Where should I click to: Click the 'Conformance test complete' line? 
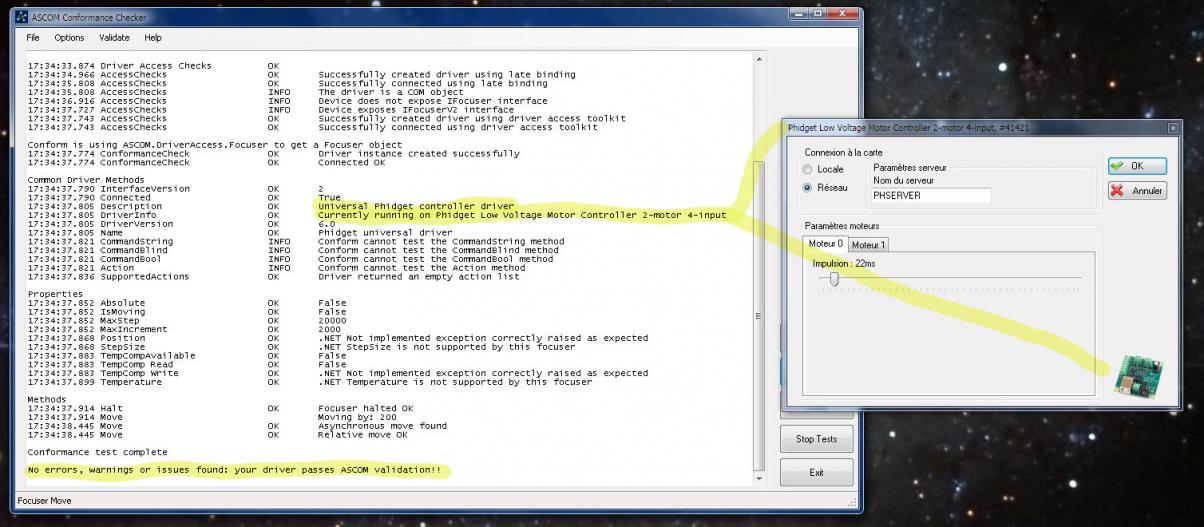click(x=98, y=452)
